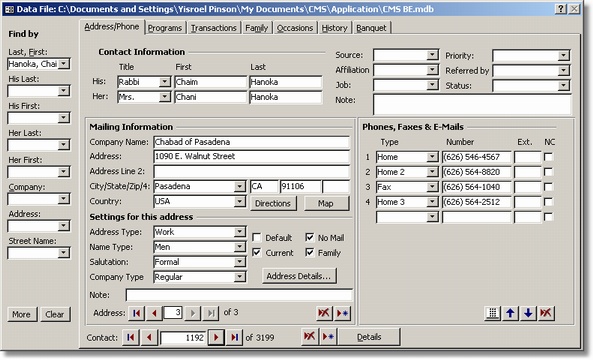Viewport: 593px width, 360px height.
Task: Open the phone grid view icon
Action: click(x=492, y=313)
